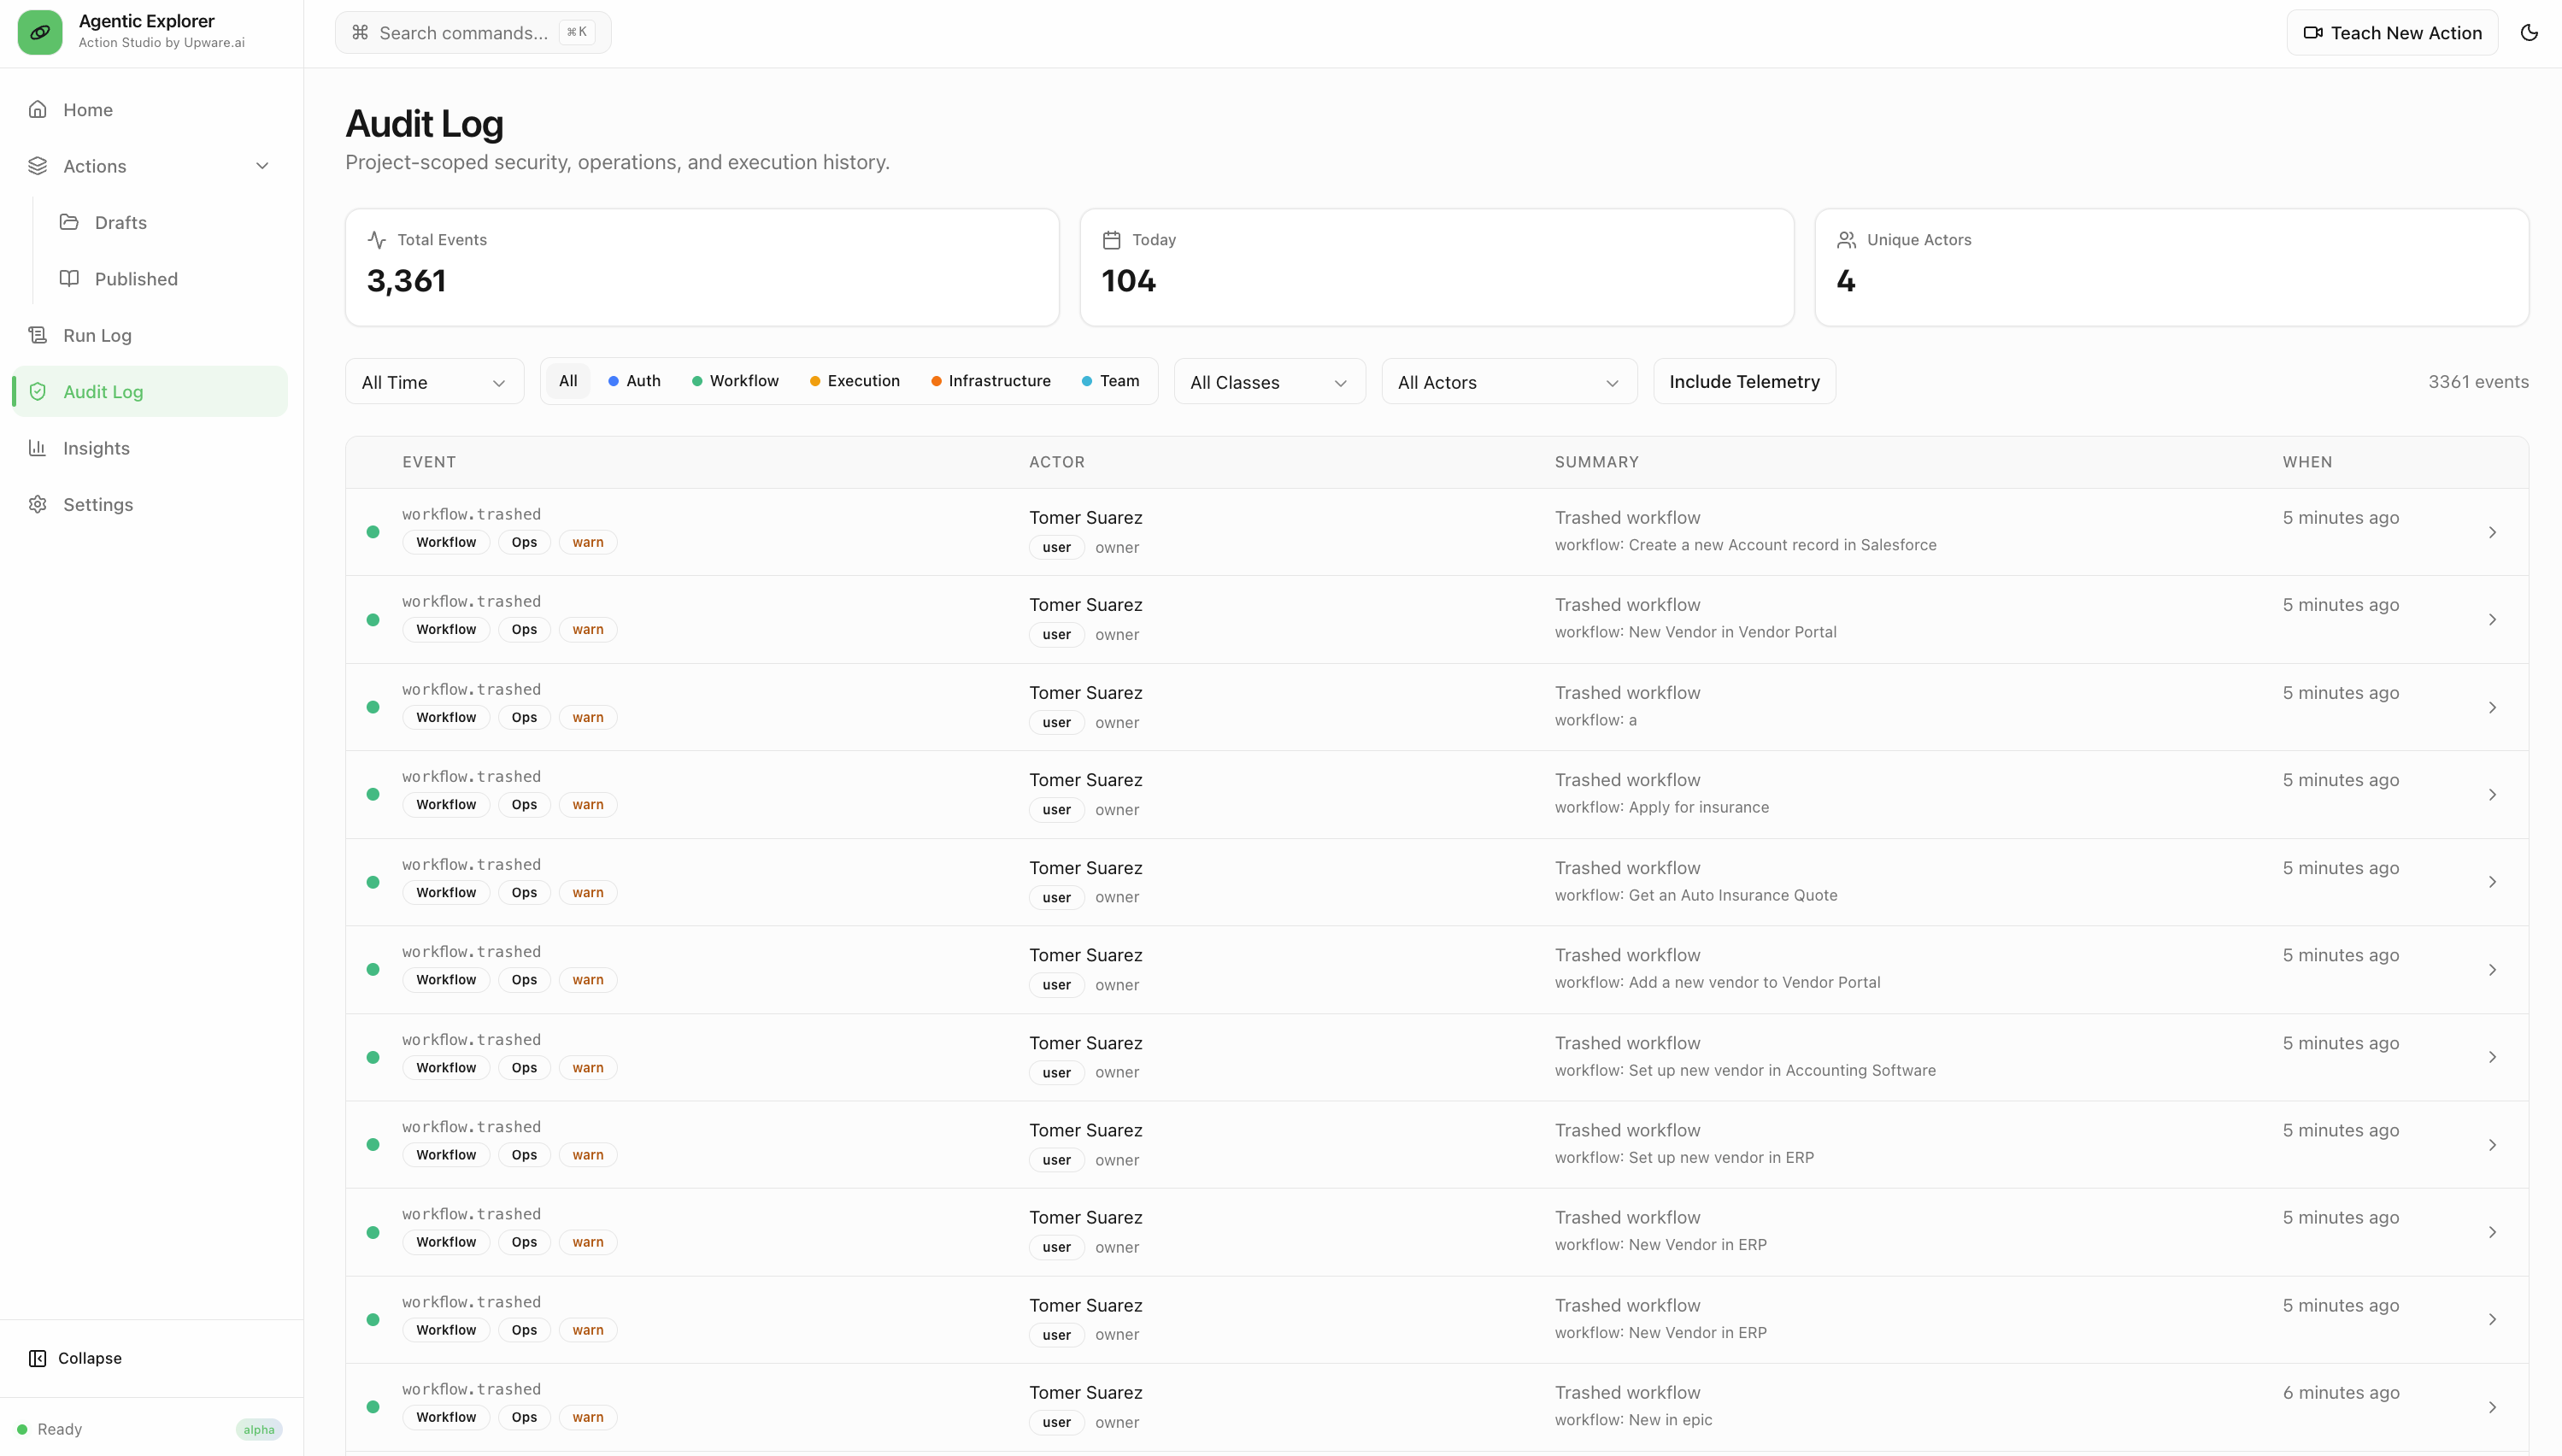The height and width of the screenshot is (1456, 2562).
Task: Click the alpha badge
Action: tap(259, 1429)
